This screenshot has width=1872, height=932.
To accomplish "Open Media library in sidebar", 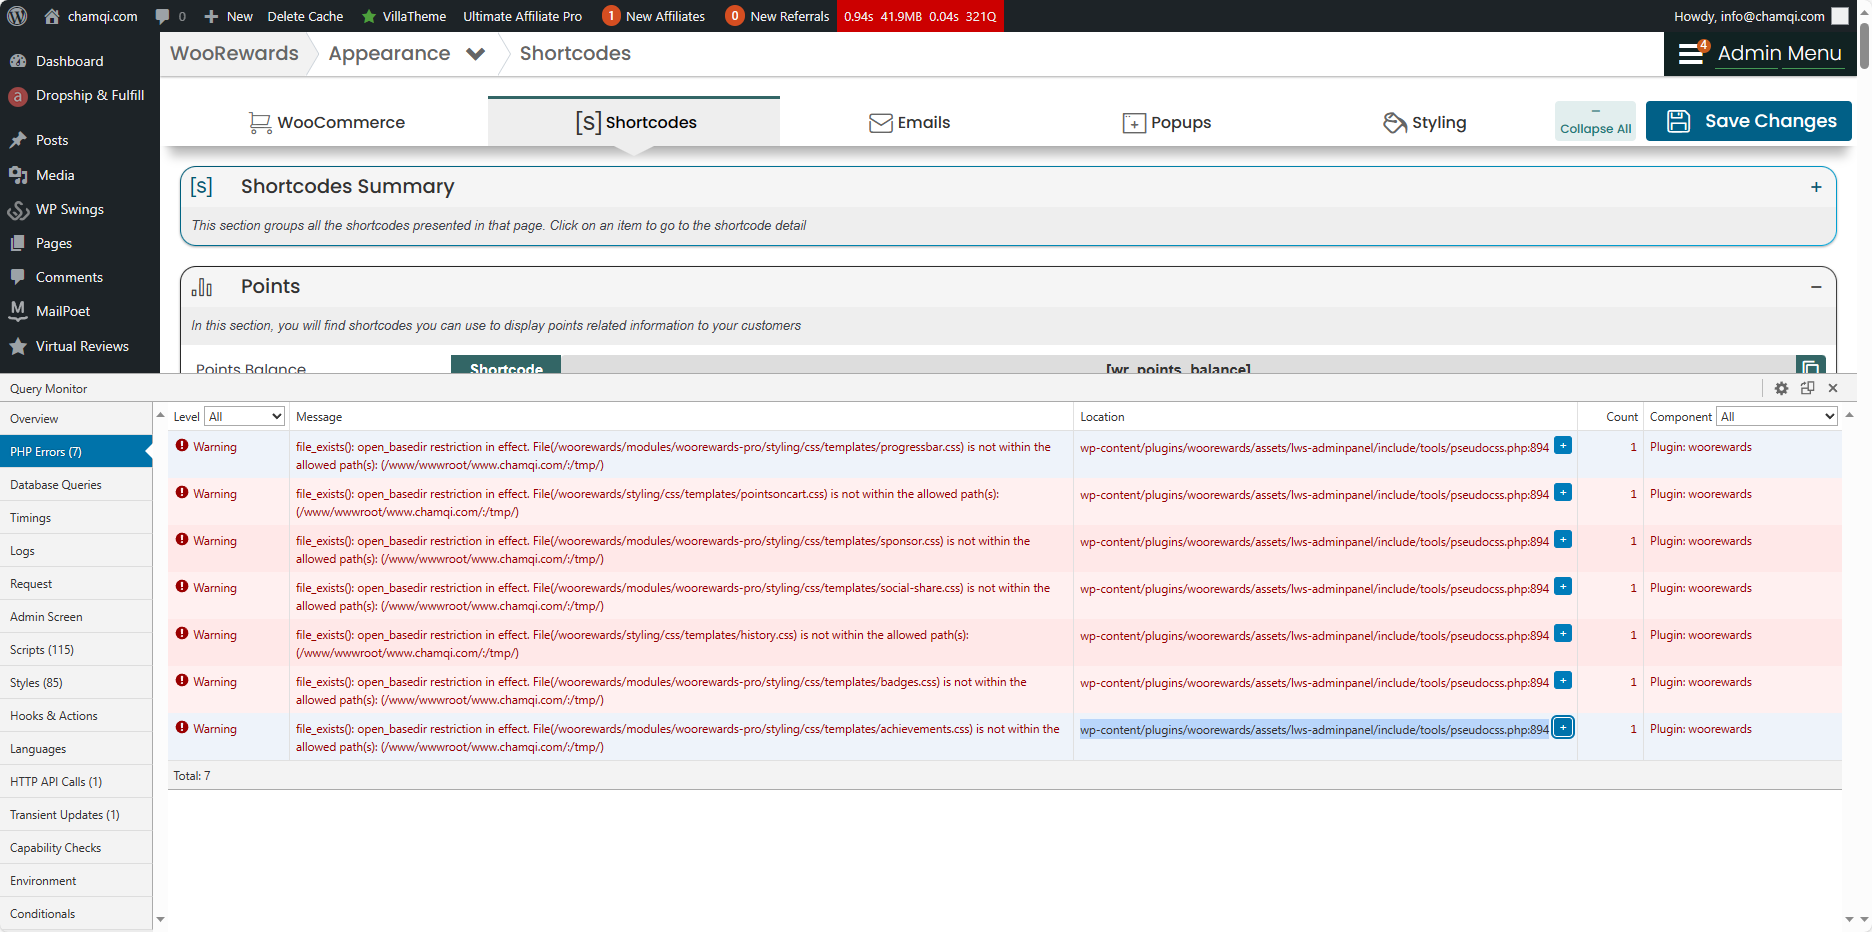I will tap(55, 175).
